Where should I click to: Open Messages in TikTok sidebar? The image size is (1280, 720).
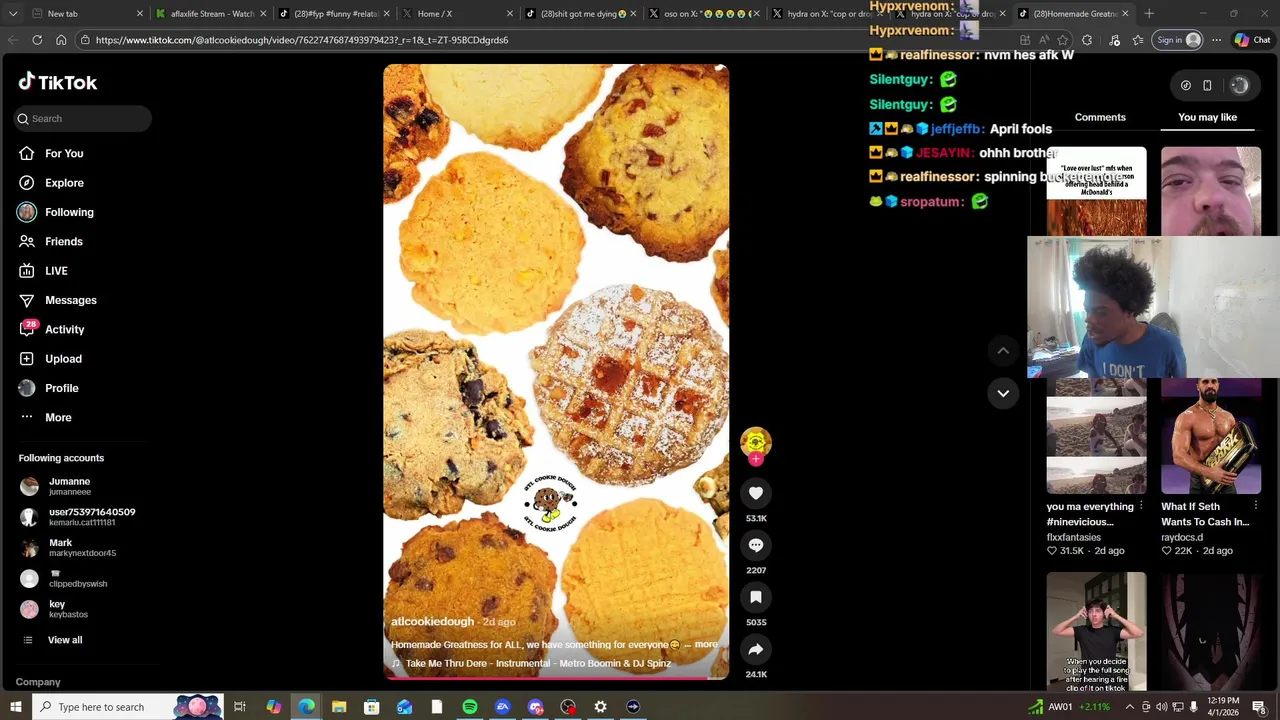tap(70, 300)
